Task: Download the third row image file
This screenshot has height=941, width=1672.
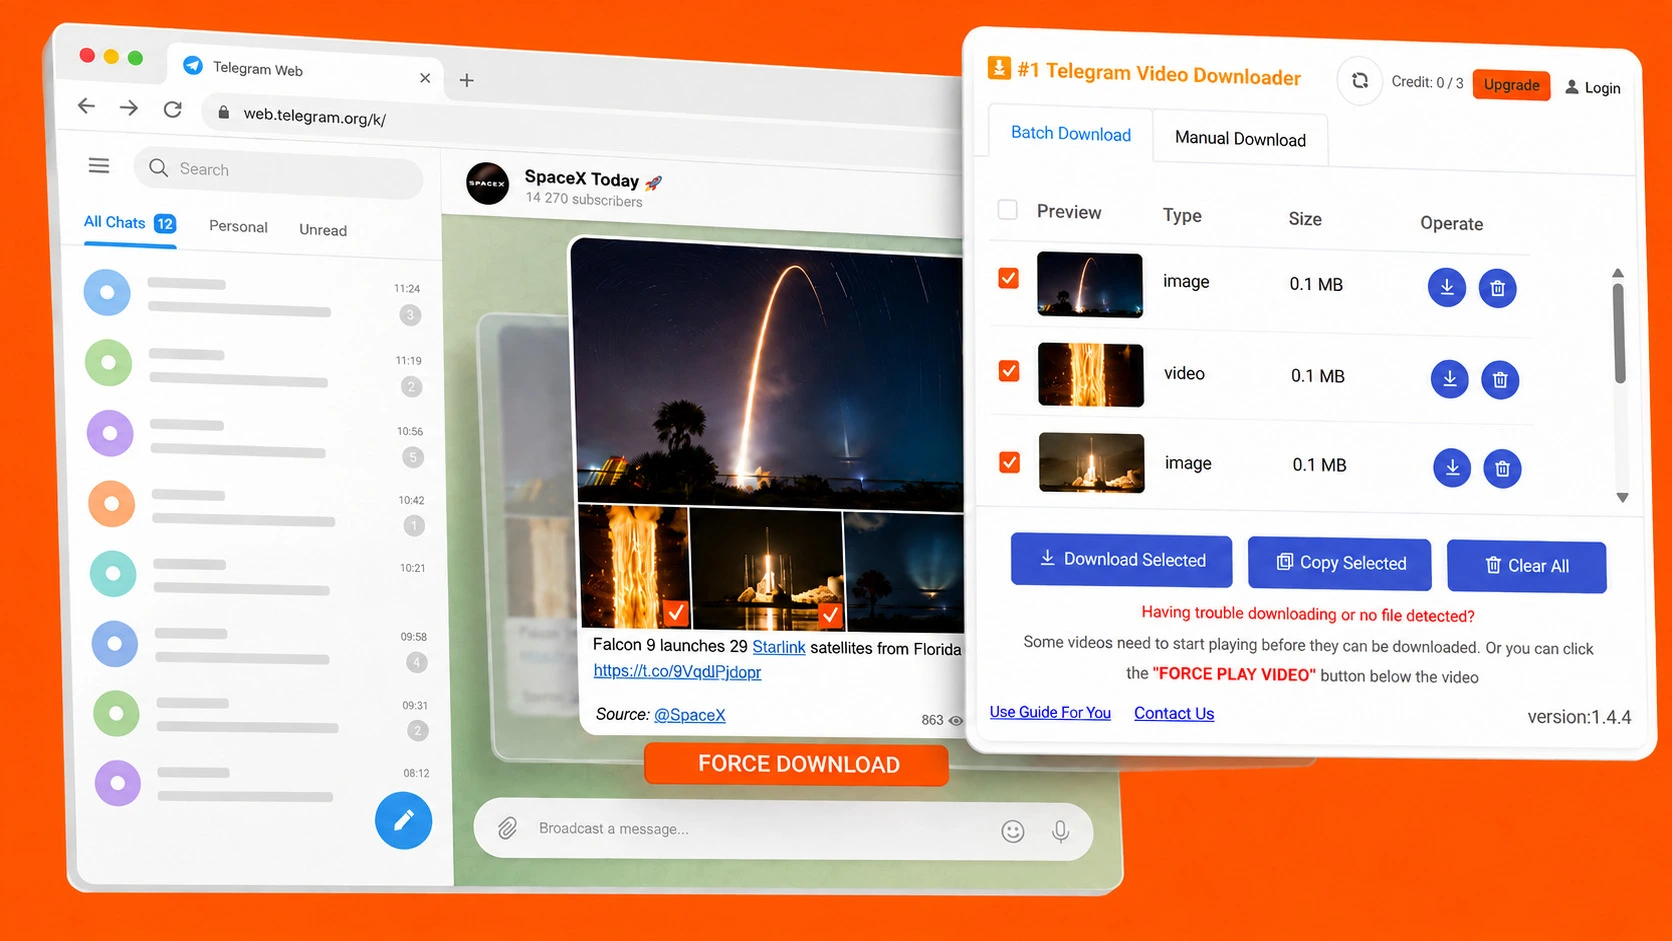Action: pos(1452,467)
